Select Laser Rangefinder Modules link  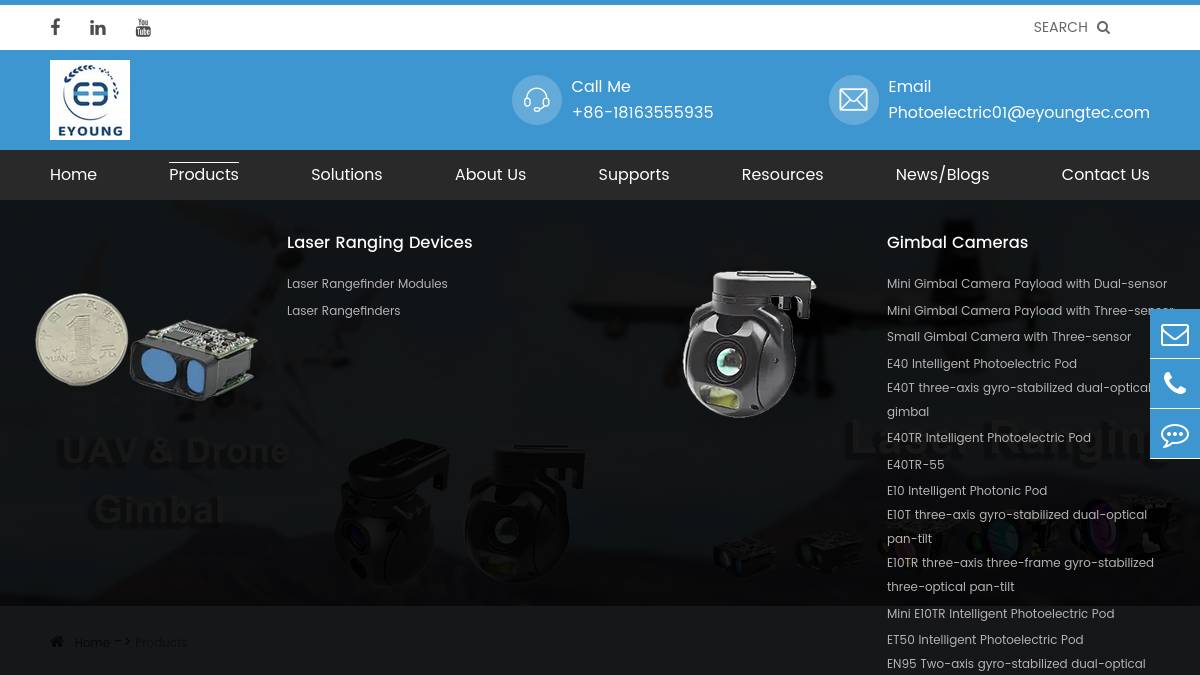click(x=367, y=284)
